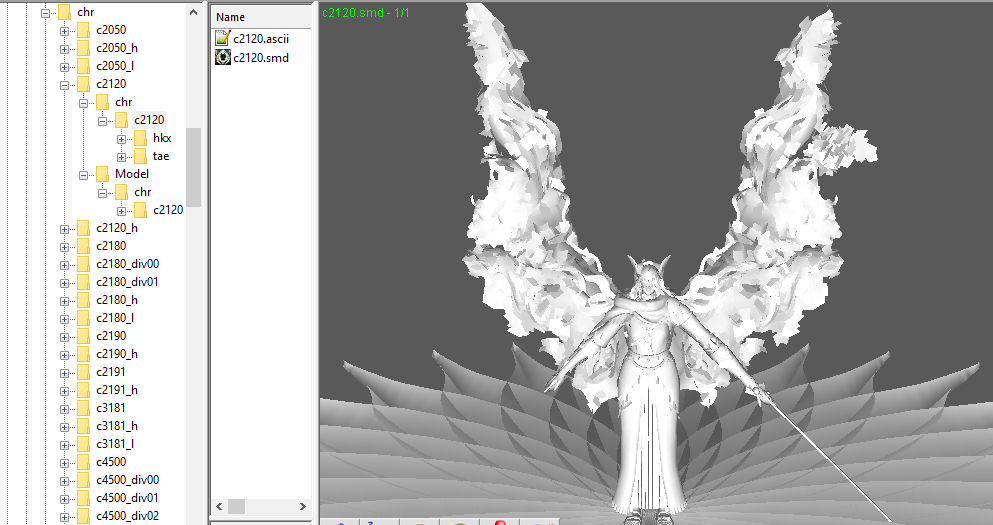Click the c2191 folder icon

tap(84, 372)
